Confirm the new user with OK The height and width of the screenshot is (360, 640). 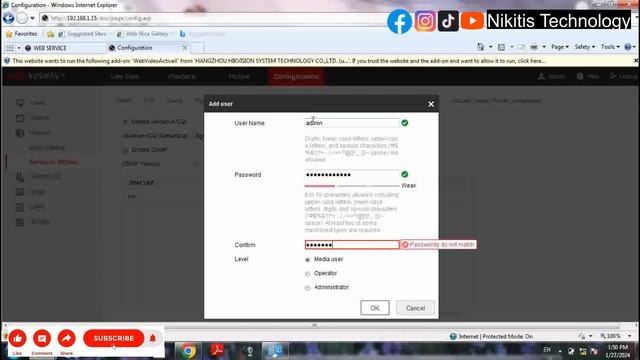coord(375,308)
